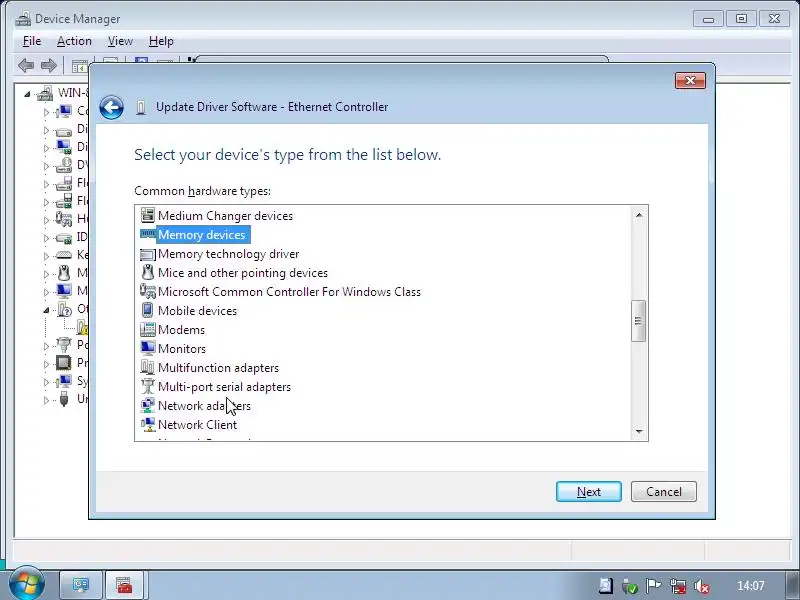The height and width of the screenshot is (600, 800).
Task: Click the Modems icon in the list
Action: click(147, 330)
